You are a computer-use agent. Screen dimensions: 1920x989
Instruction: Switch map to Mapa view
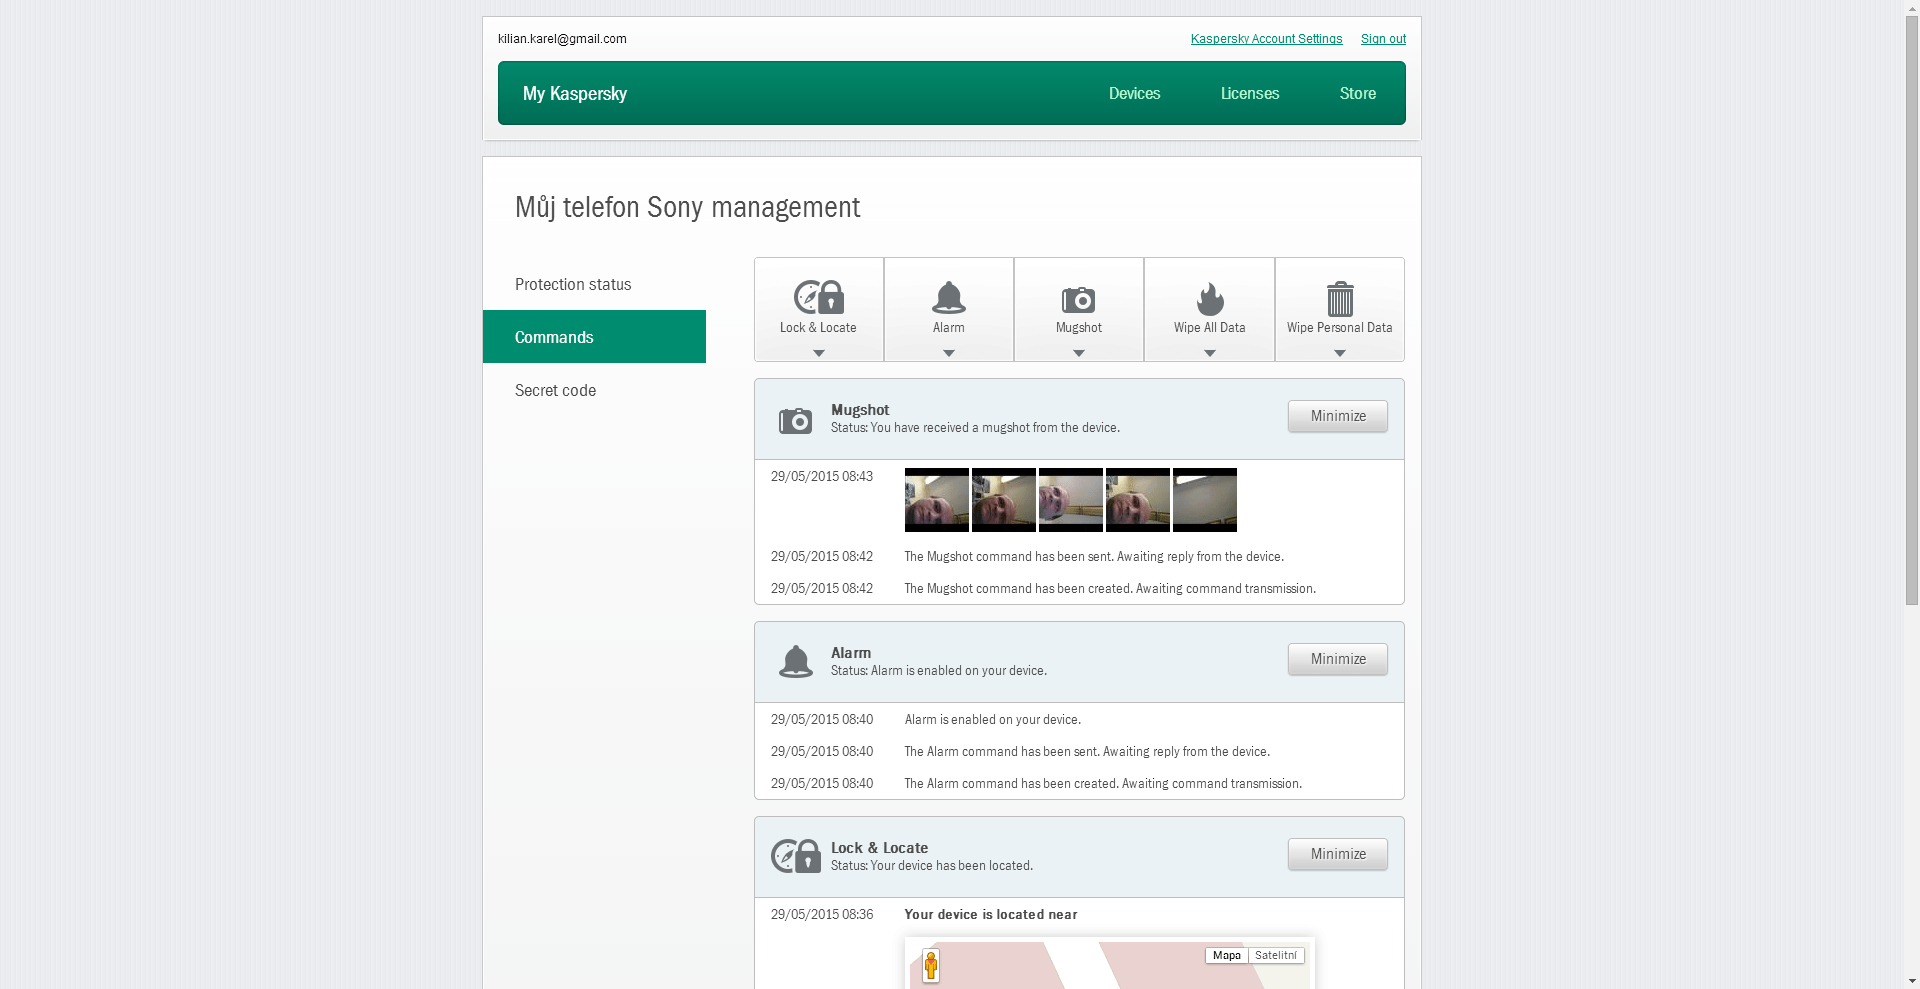[1227, 955]
